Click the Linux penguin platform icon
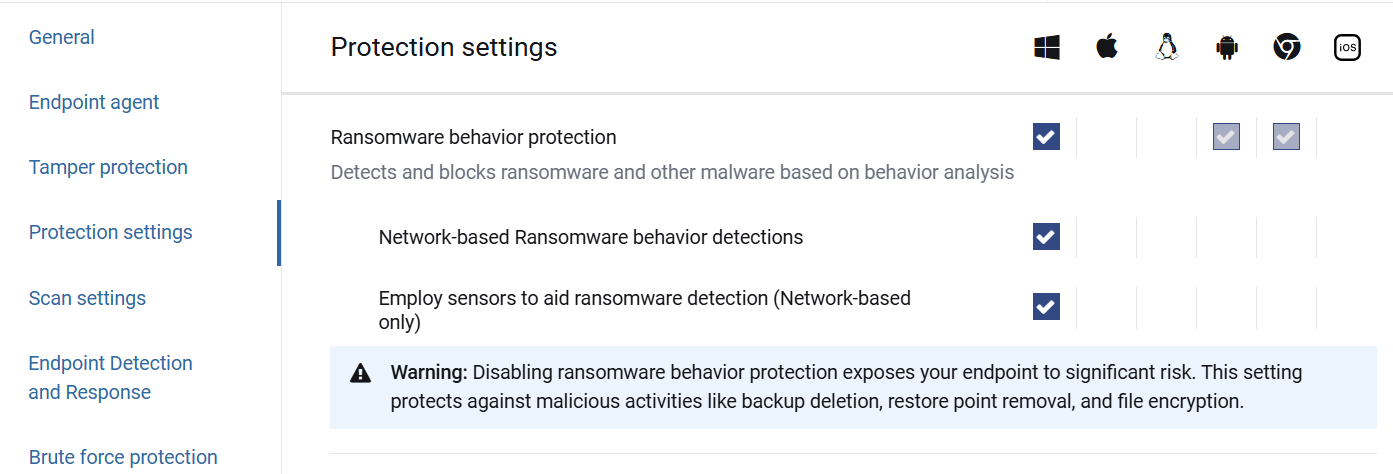The width and height of the screenshot is (1393, 474). coord(1166,47)
